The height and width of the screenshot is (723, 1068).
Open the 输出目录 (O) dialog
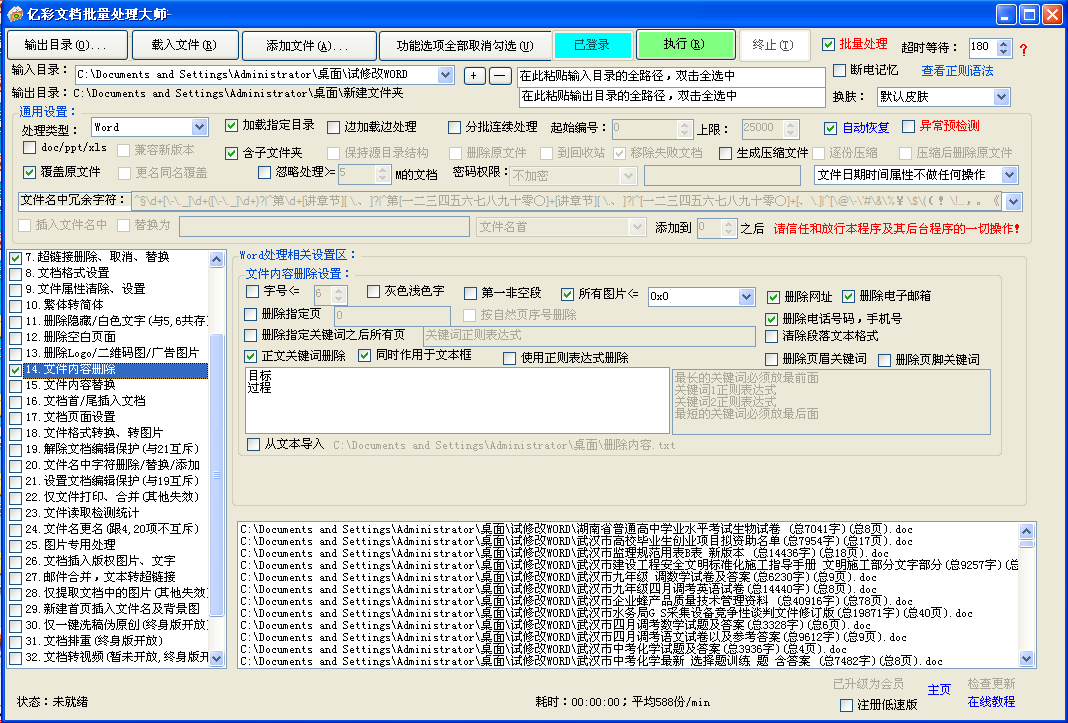point(67,45)
